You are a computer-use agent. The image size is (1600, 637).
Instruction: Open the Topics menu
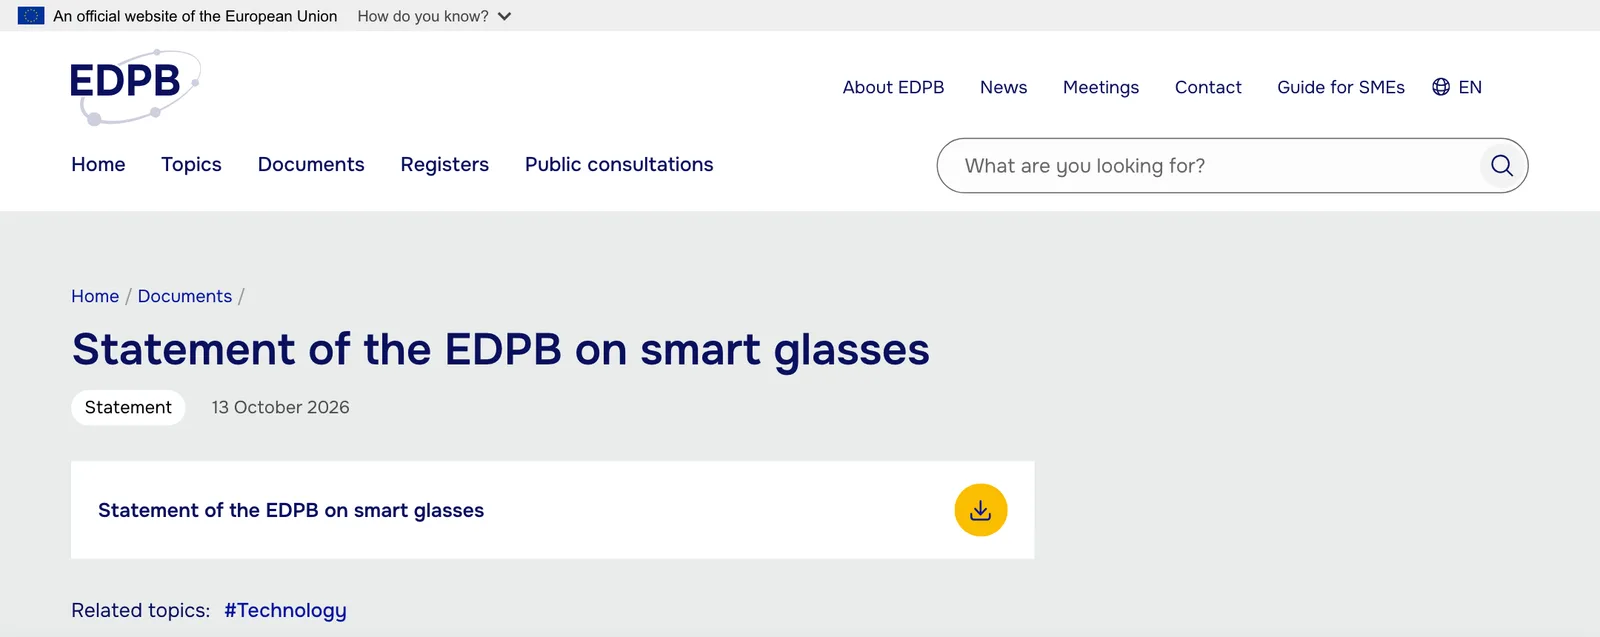[x=191, y=164]
